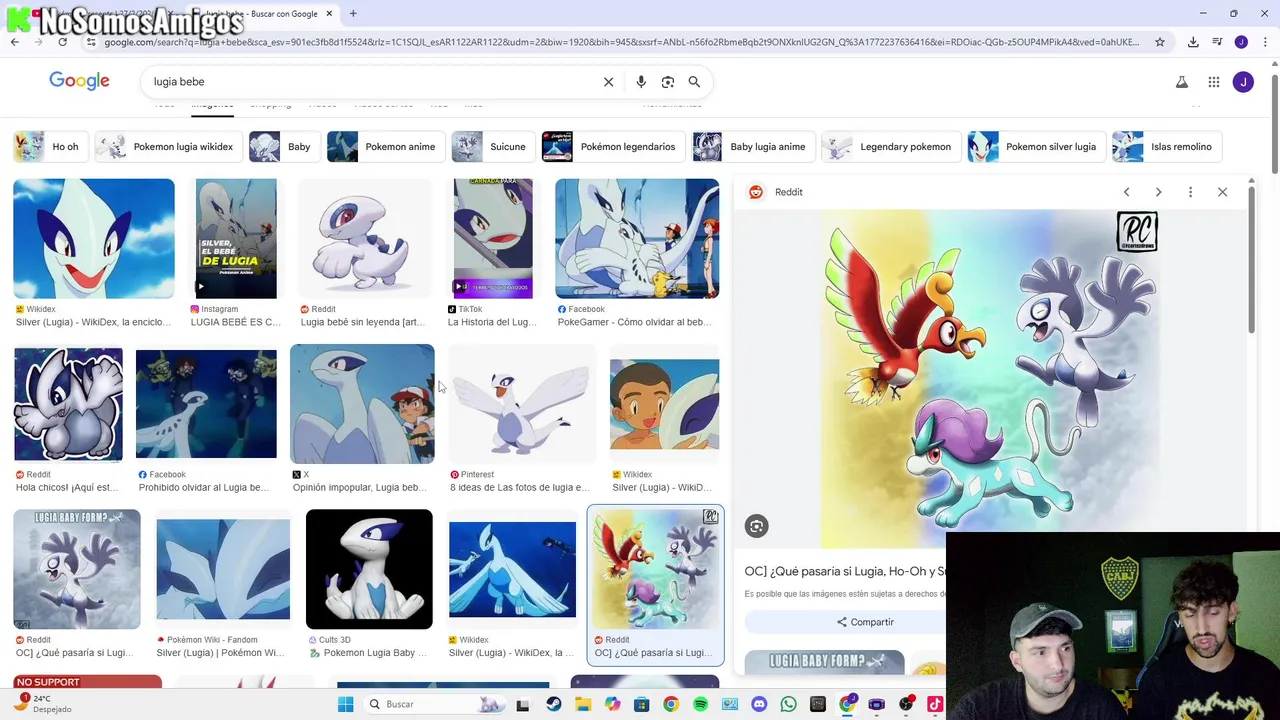Viewport: 1280px width, 720px height.
Task: Launch Steam from the taskbar
Action: (554, 704)
